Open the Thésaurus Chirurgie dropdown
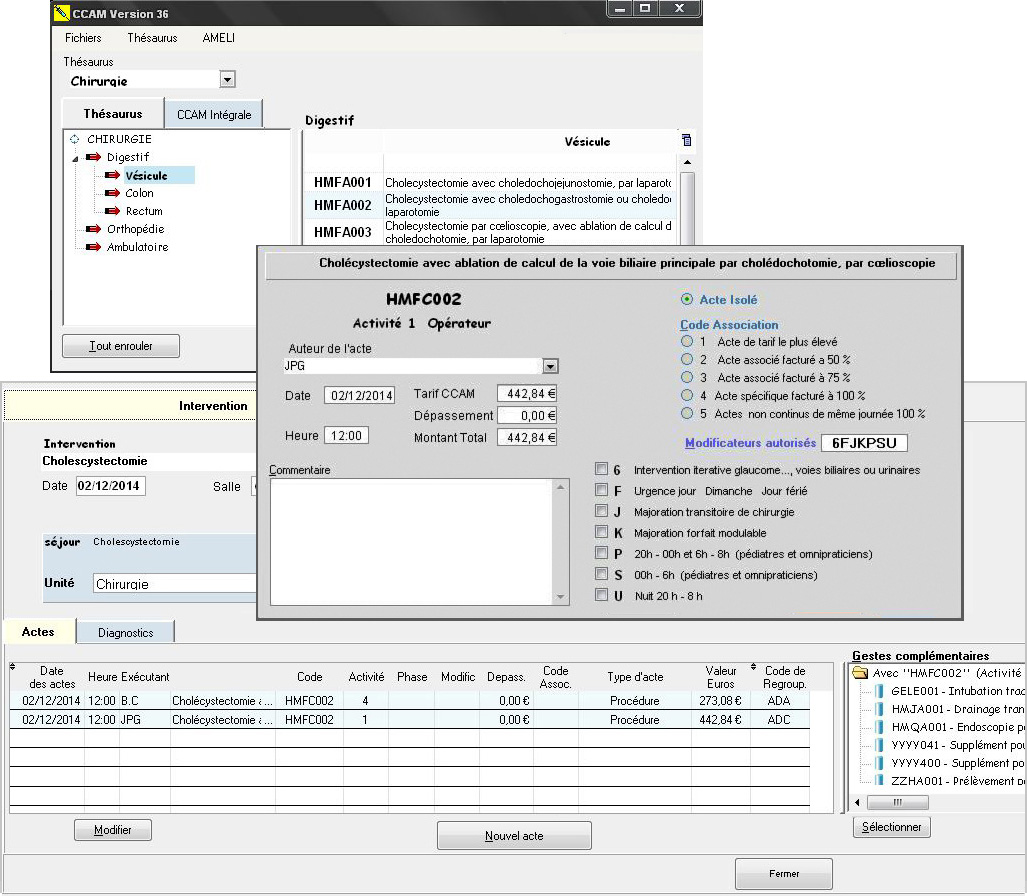 point(227,80)
